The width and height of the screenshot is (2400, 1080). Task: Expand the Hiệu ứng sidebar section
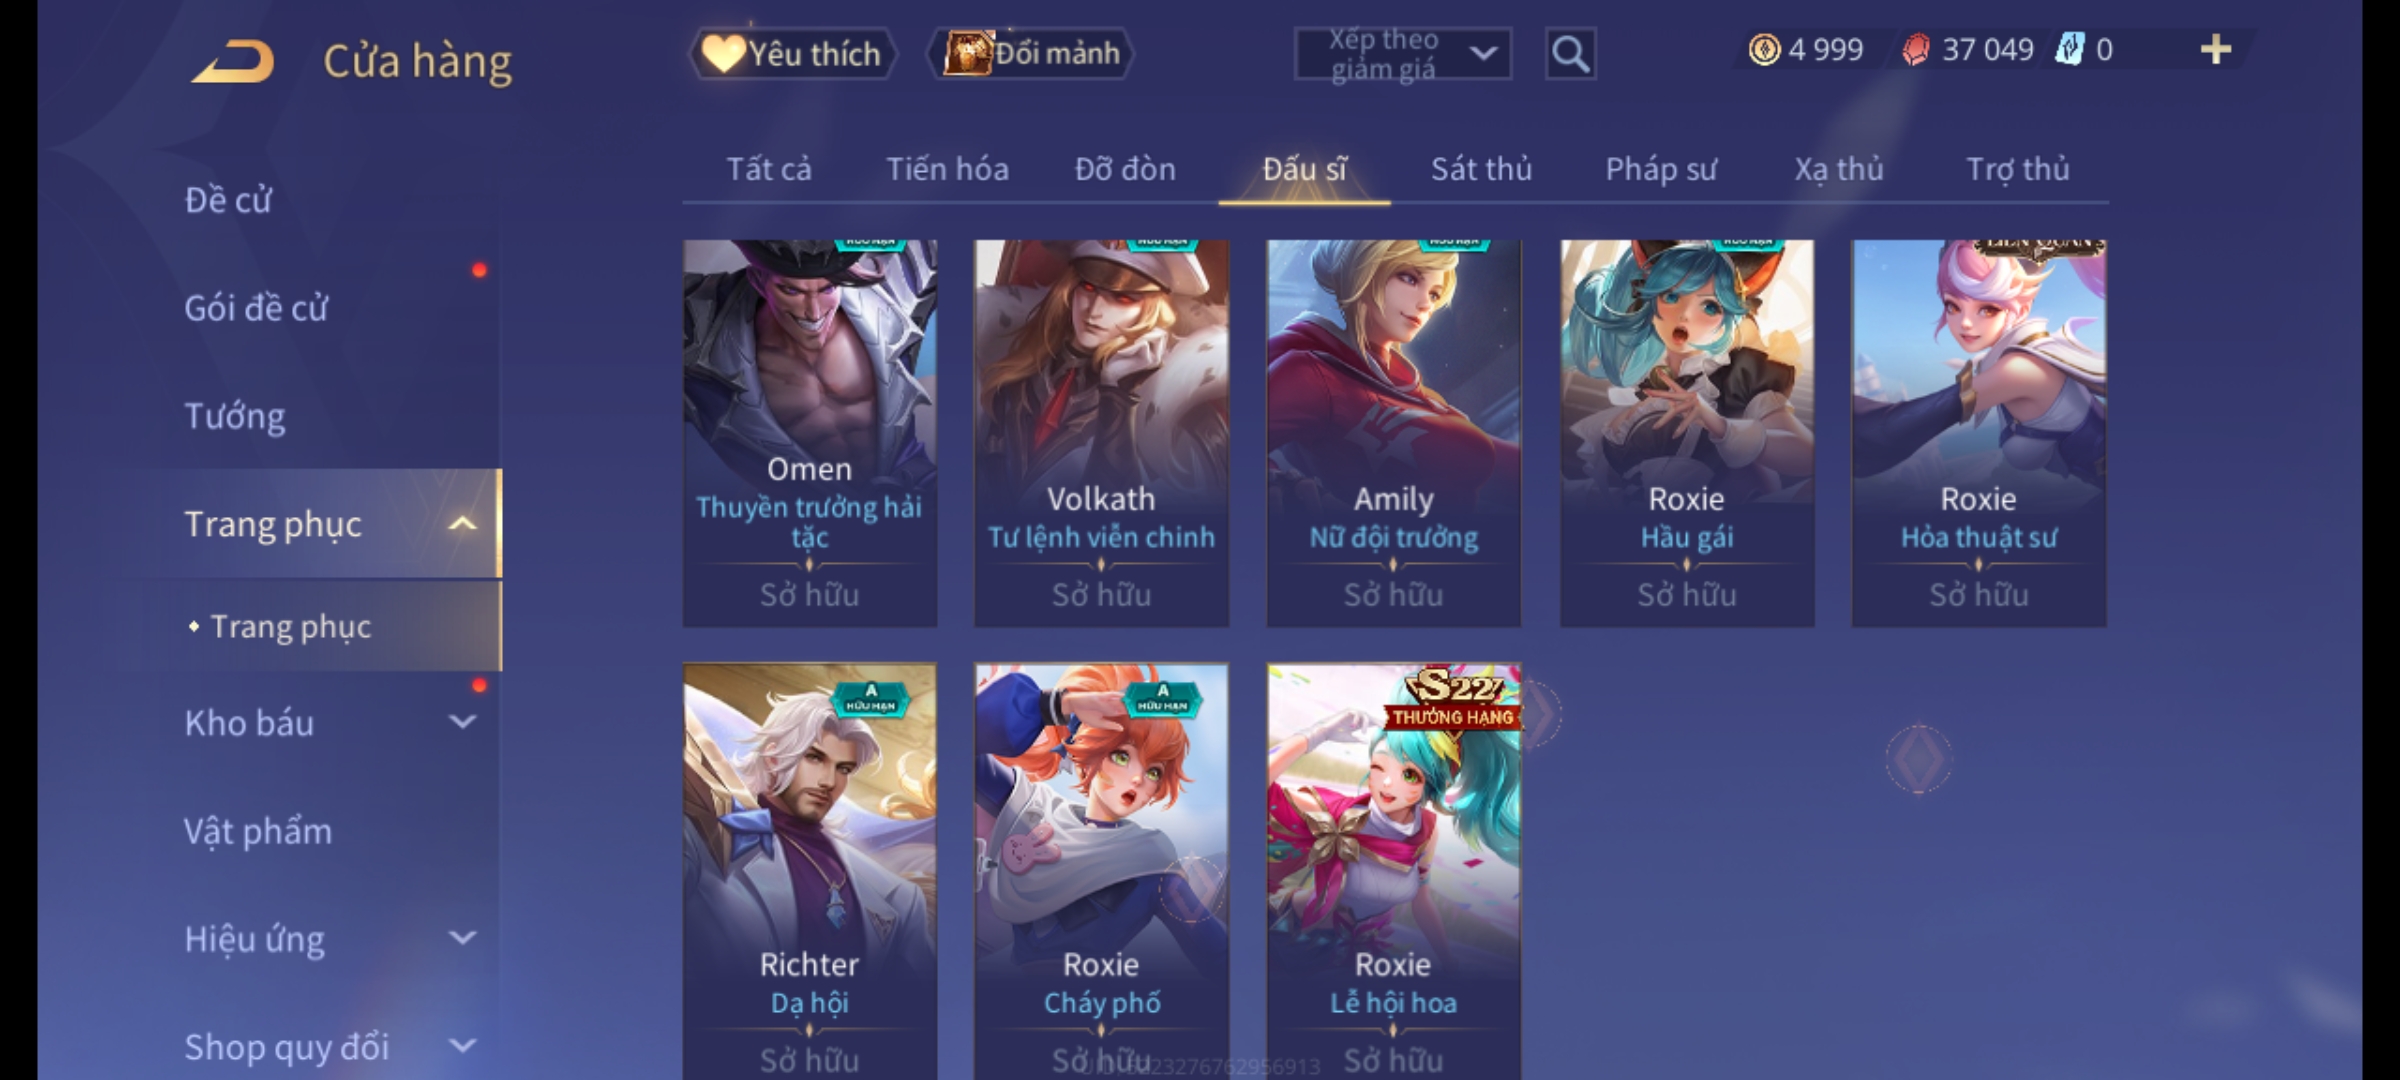pos(462,938)
